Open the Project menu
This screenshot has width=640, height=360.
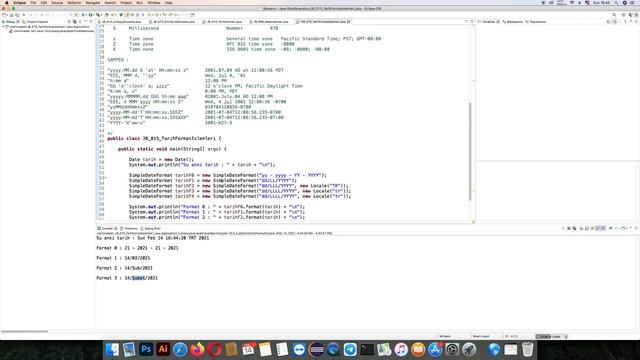pyautogui.click(x=126, y=2)
